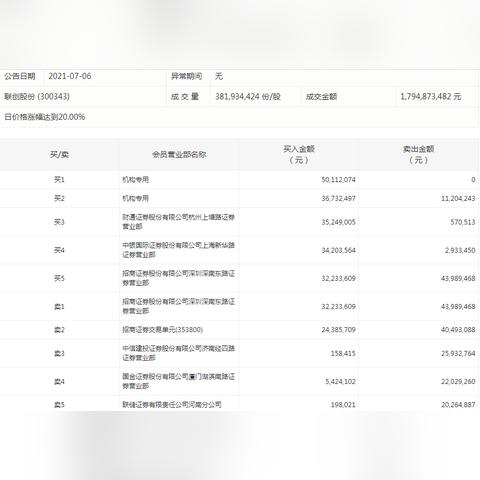Click the 成交量 label
Viewport: 480px width, 480px height.
185,97
